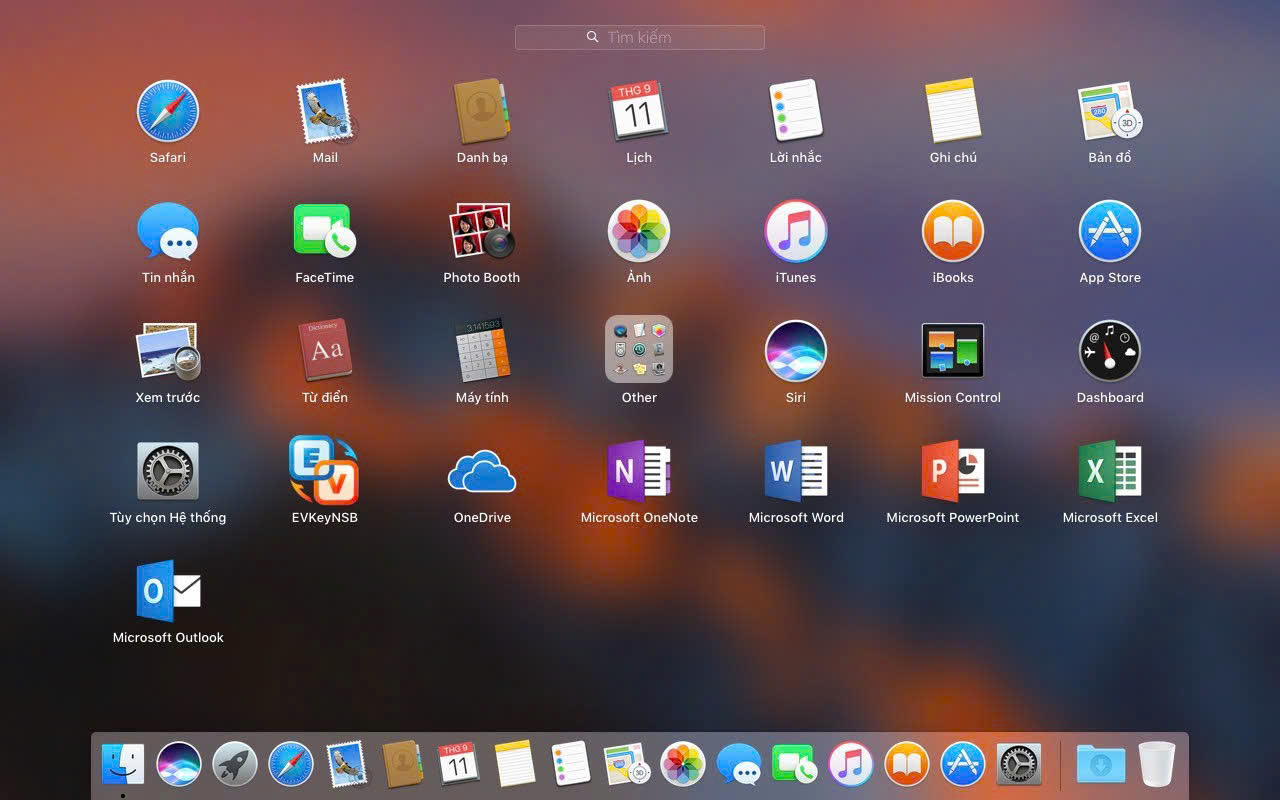1280x800 pixels.
Task: Open the Downloads folder in the Dock
Action: (1100, 765)
